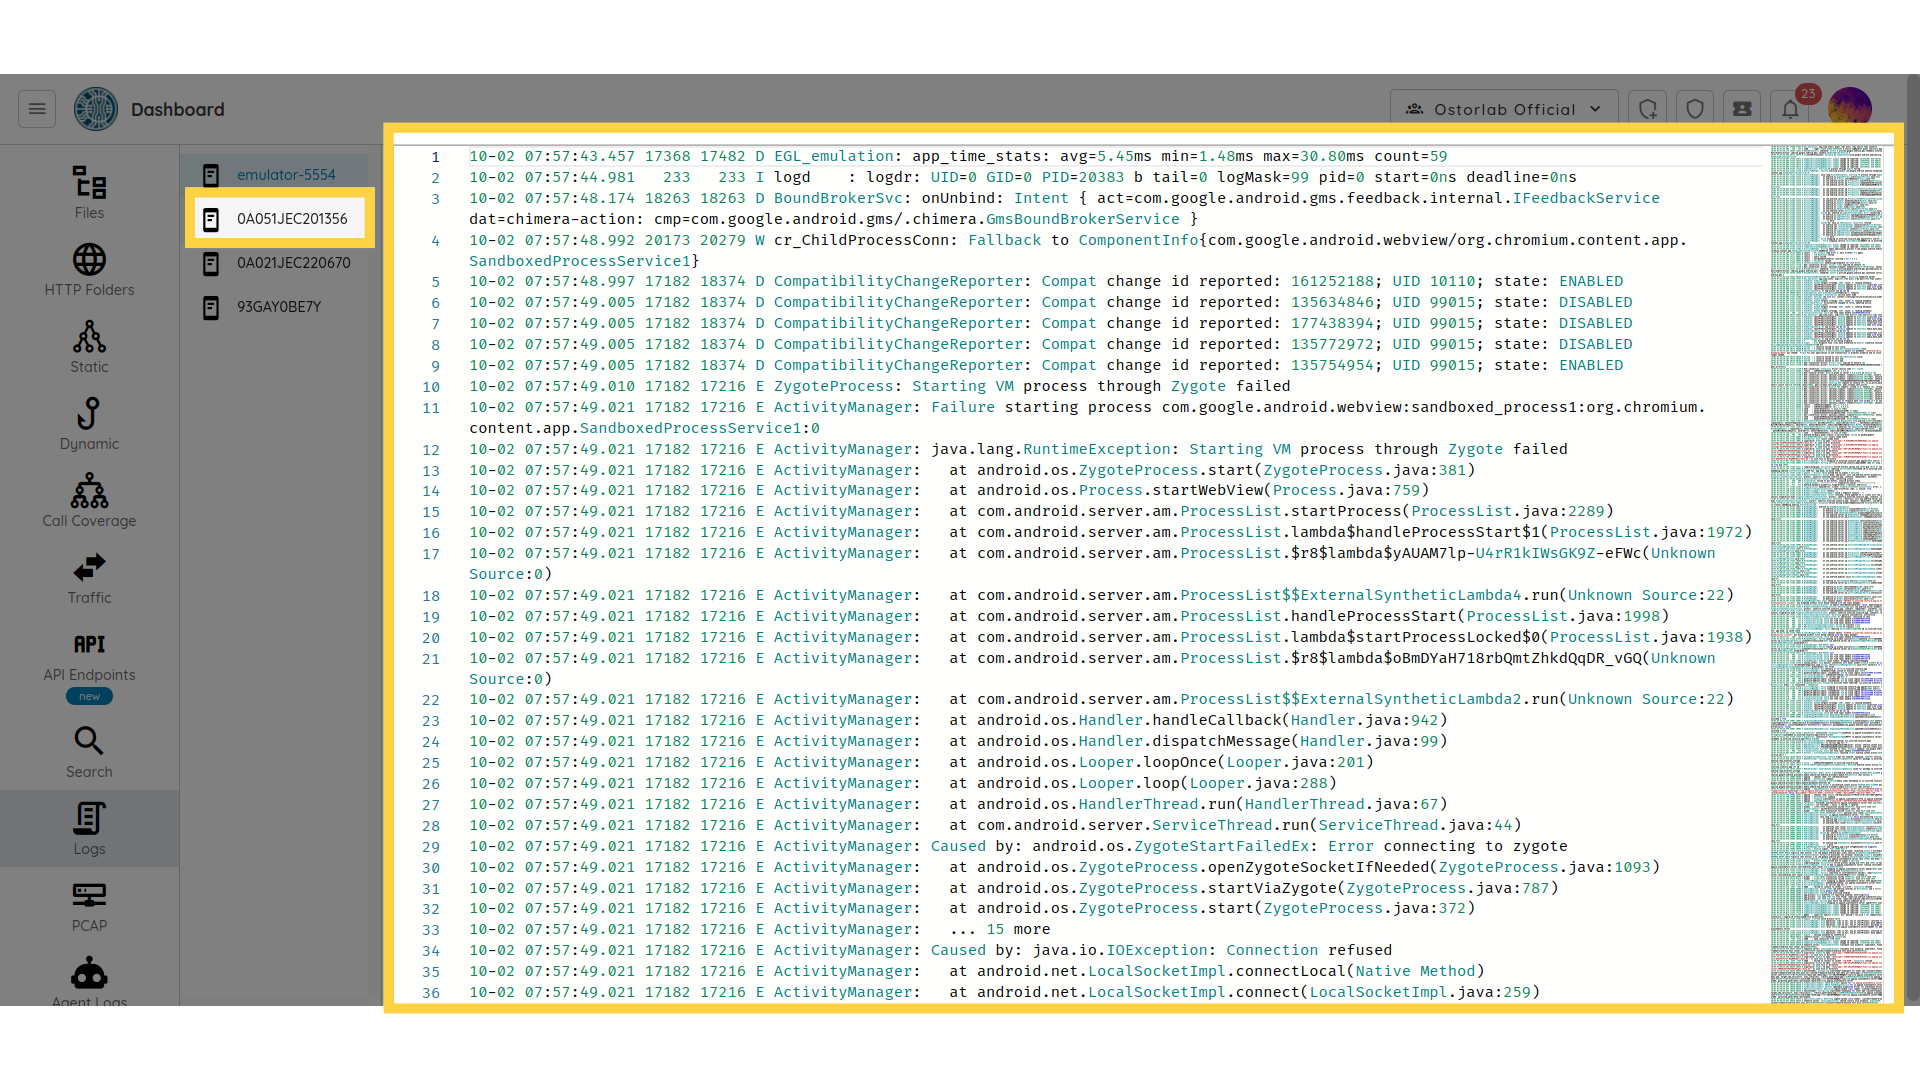Viewport: 1920px width, 1080px height.
Task: Open Call Coverage section
Action: coord(89,500)
